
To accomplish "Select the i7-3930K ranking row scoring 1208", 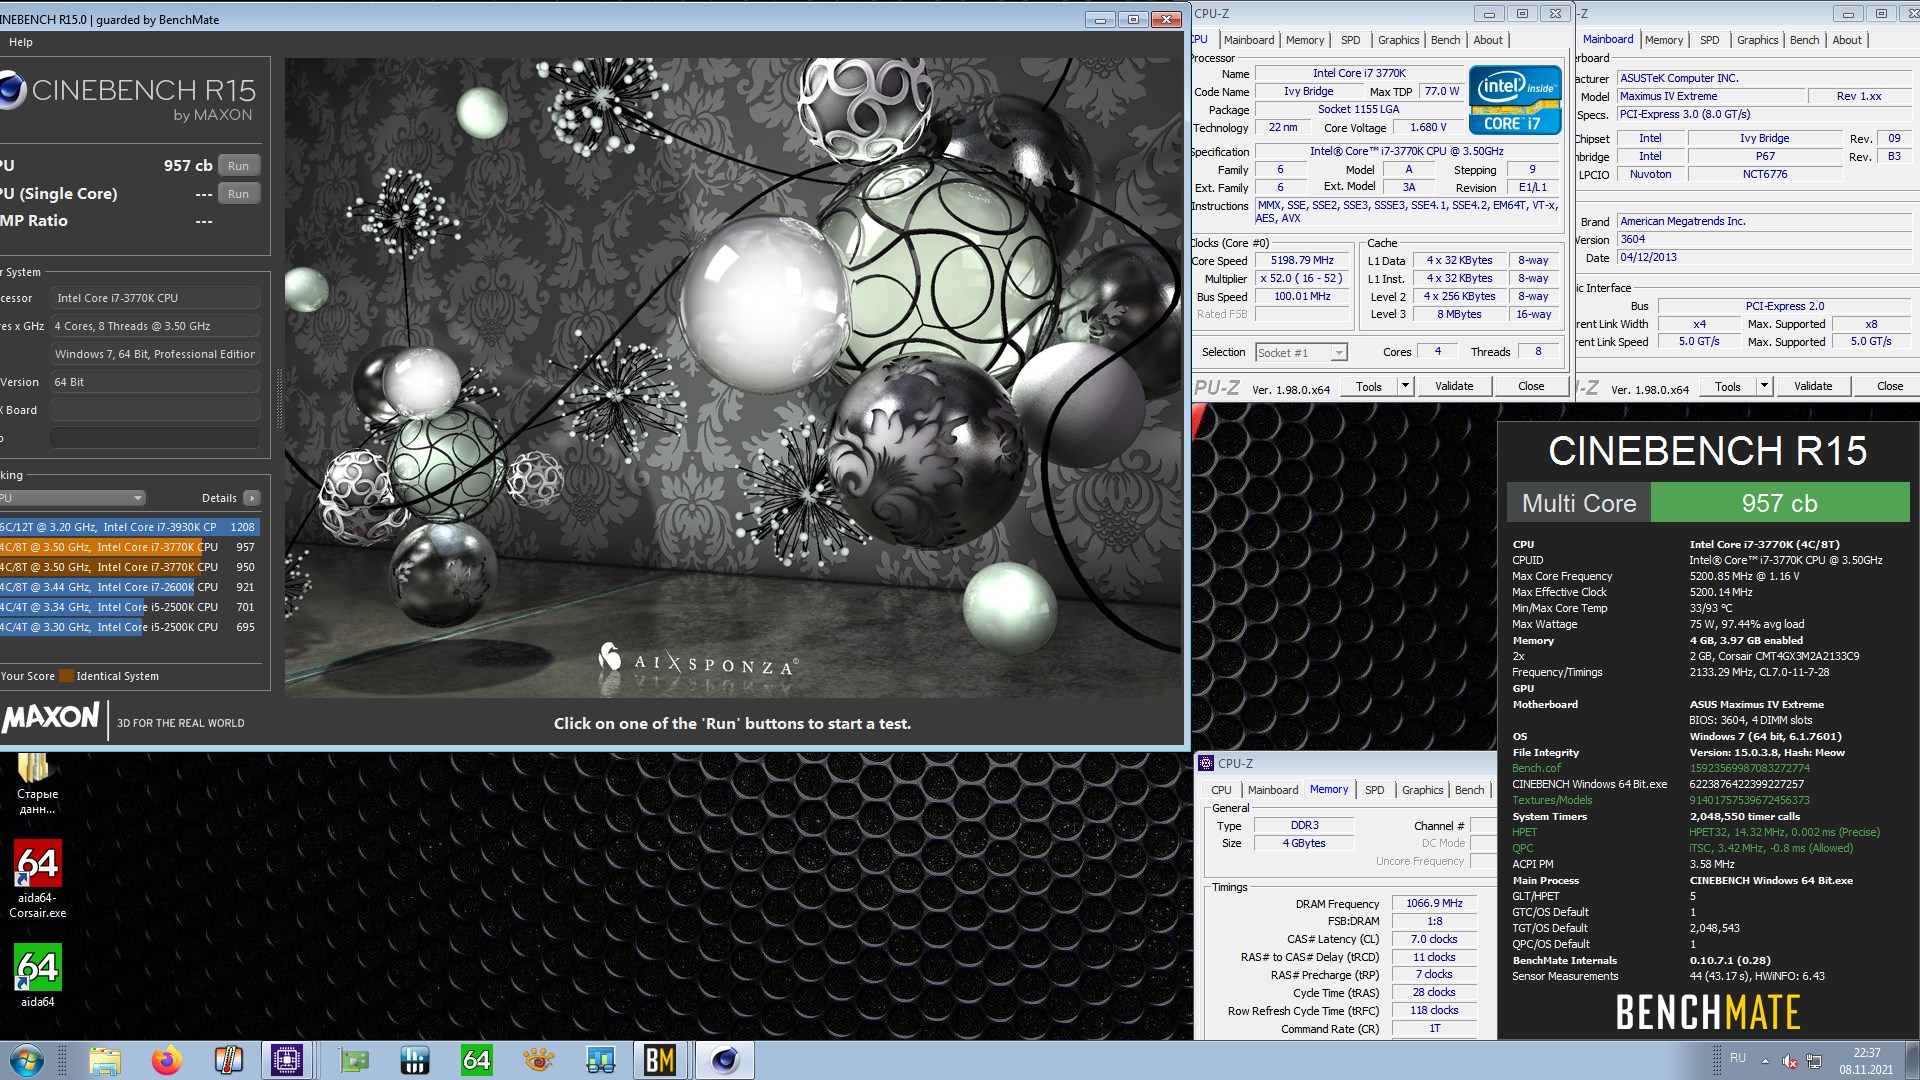I will coord(130,527).
